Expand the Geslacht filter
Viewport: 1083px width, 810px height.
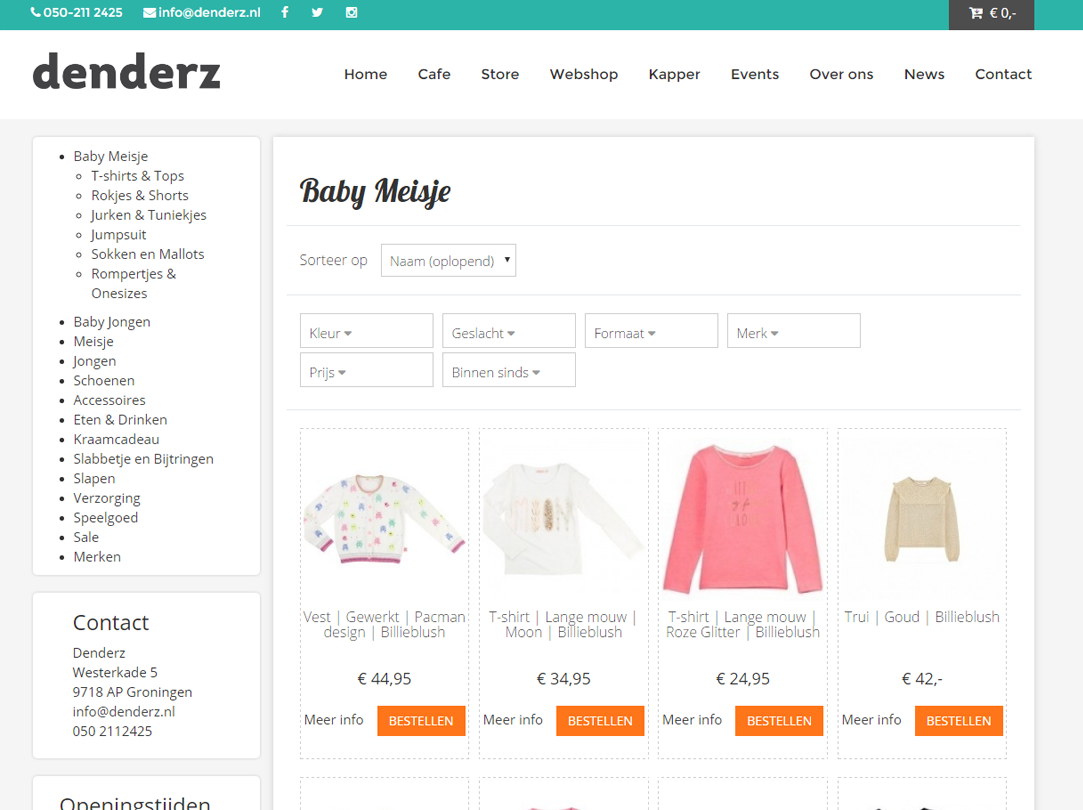509,331
